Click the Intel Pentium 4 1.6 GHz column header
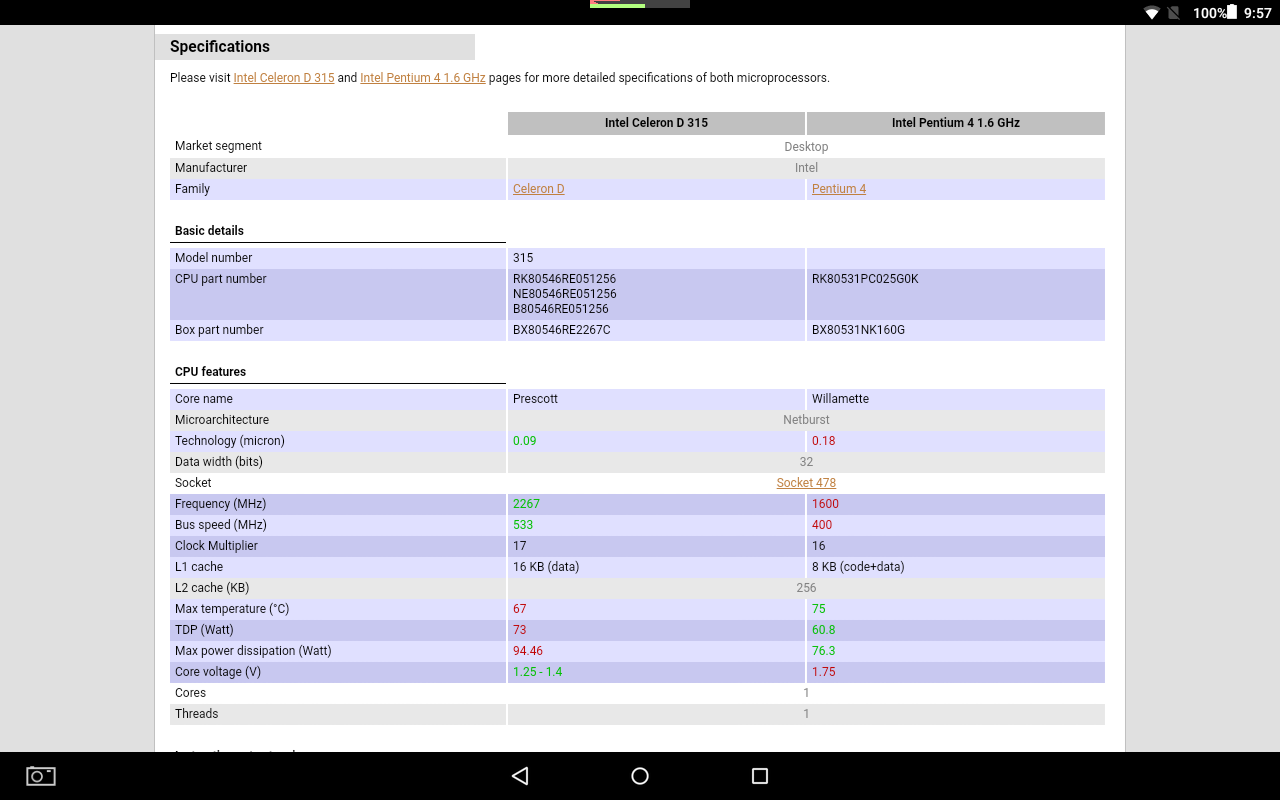Image resolution: width=1280 pixels, height=800 pixels. (x=956, y=123)
